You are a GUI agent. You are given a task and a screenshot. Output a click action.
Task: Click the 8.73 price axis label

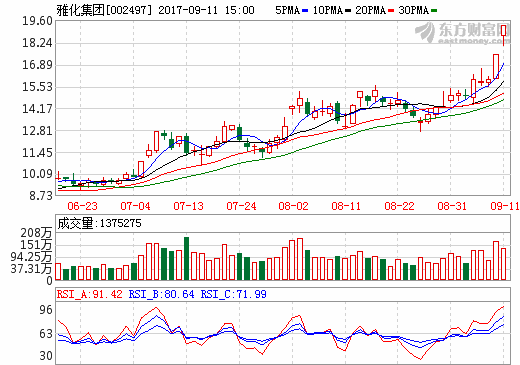[x=41, y=196]
